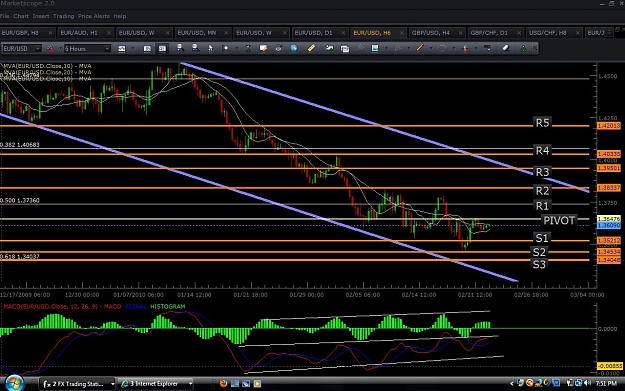Click the eraser tool icon
Image resolution: width=625 pixels, height=391 pixels.
[x=505, y=48]
